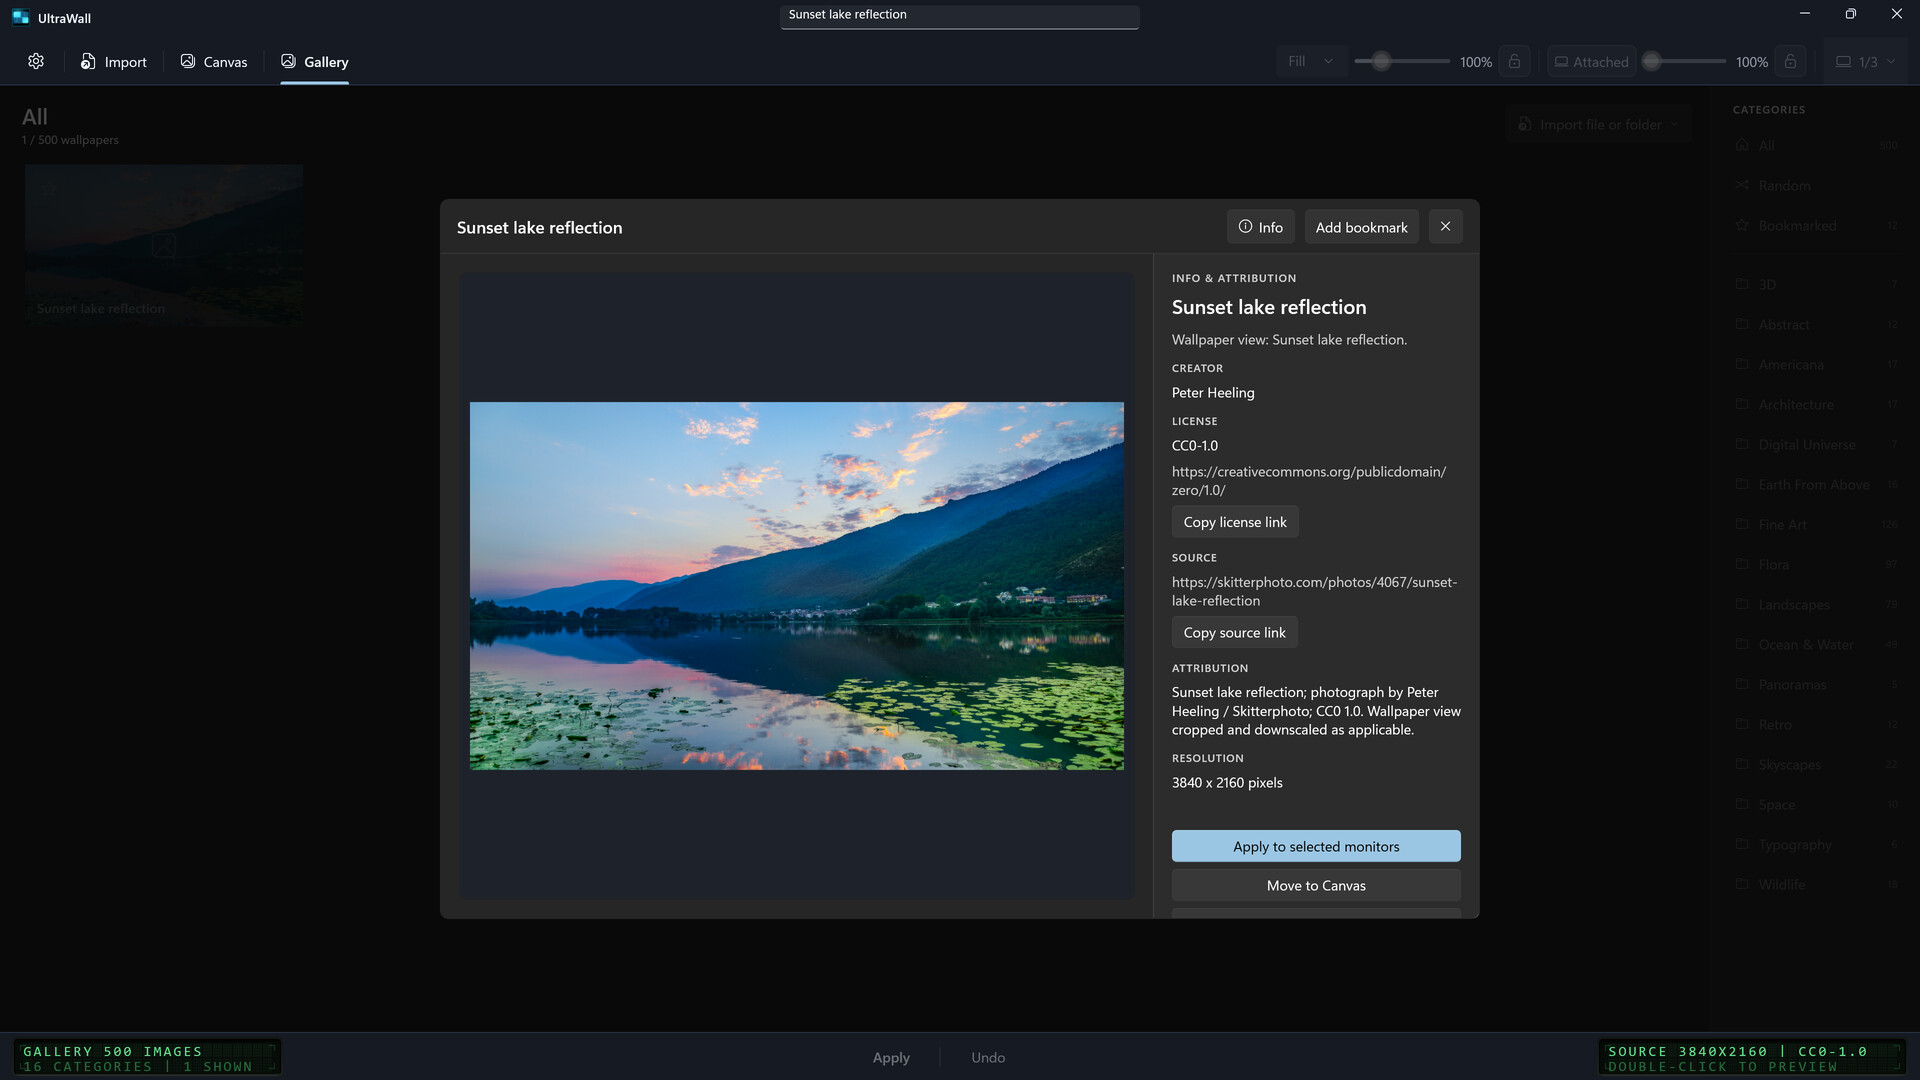Click the Sunset lake reflection title field
Screen dimensions: 1920x1080
(x=959, y=15)
